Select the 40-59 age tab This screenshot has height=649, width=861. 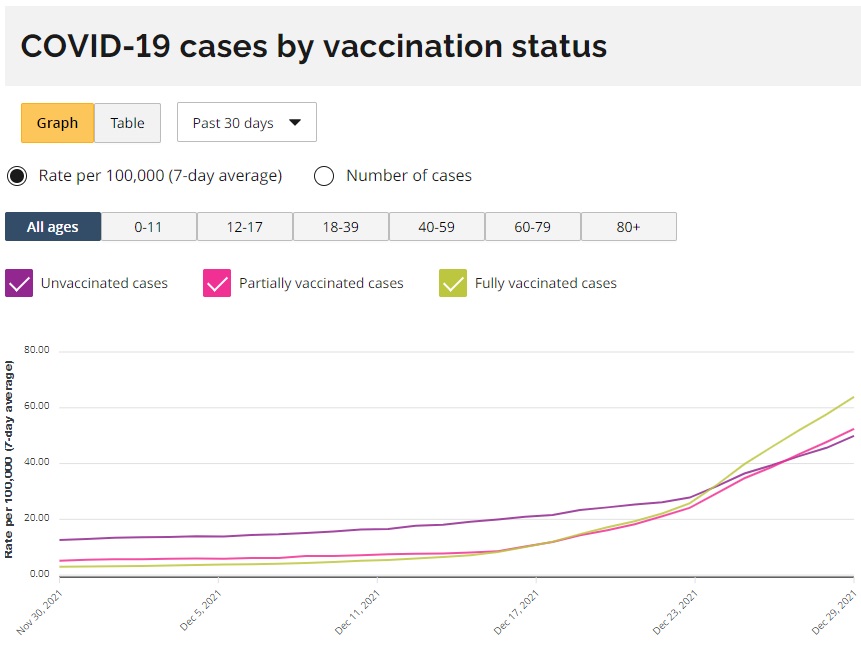[x=436, y=227]
